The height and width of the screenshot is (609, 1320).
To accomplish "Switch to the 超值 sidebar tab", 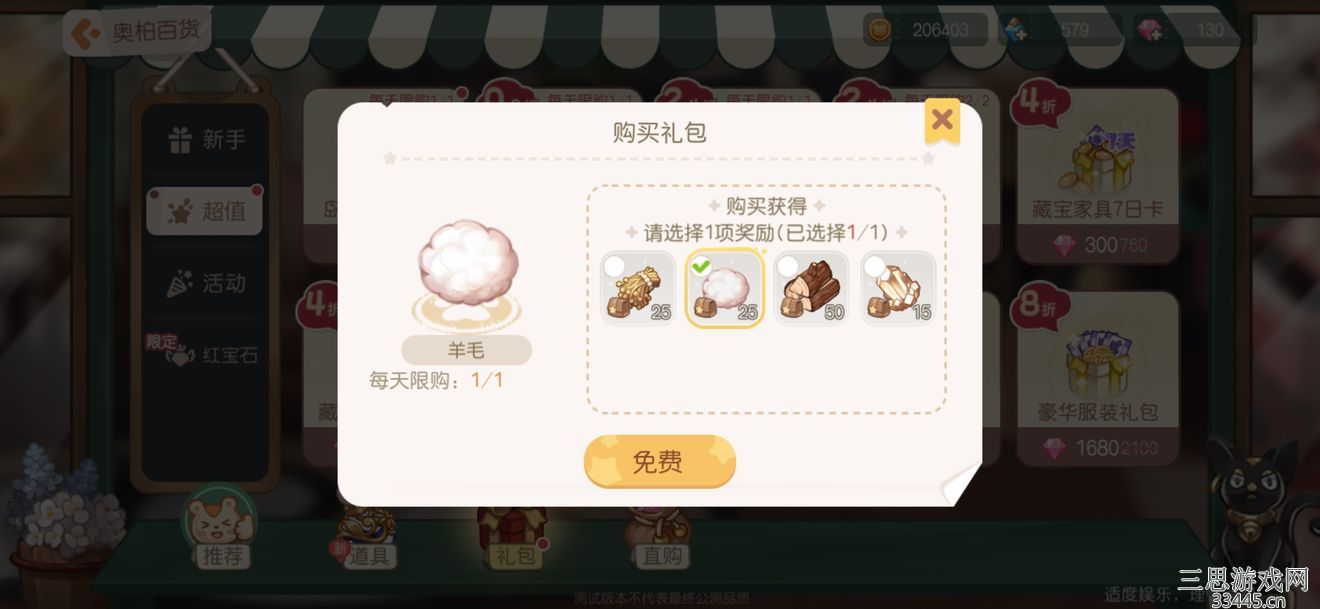I will 206,210.
